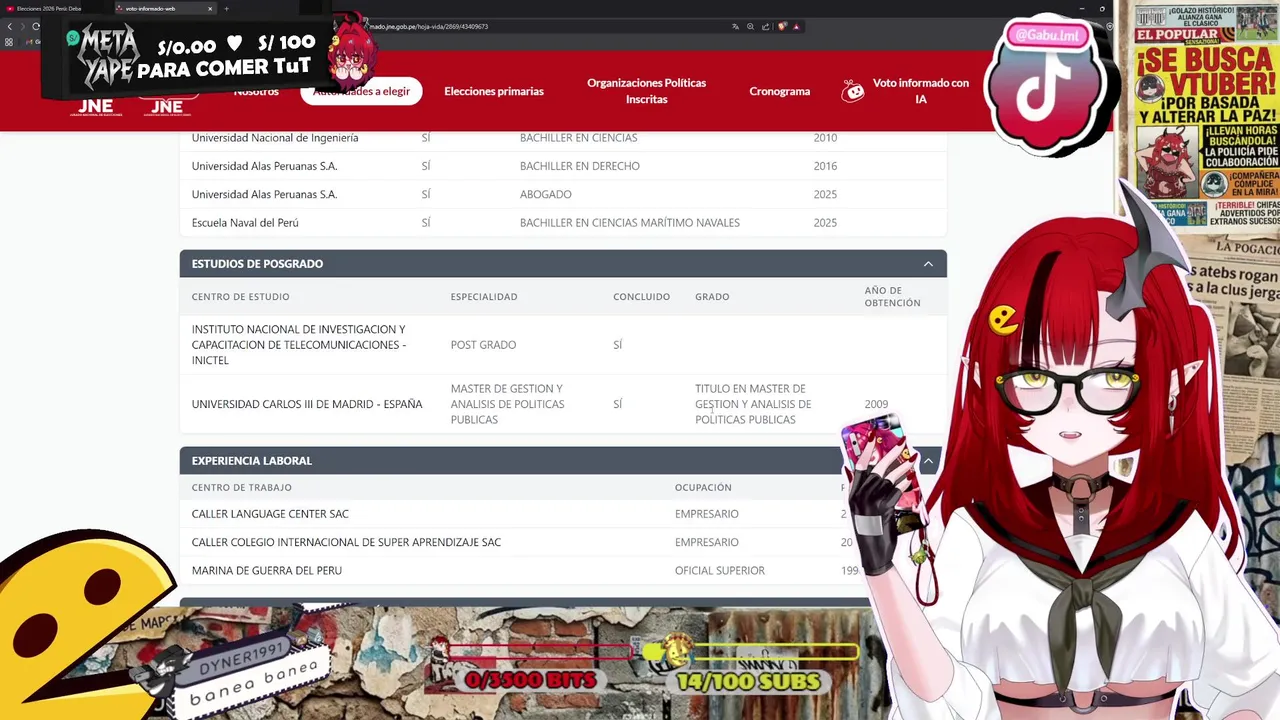
Task: Open the Brave Shields icon
Action: 782,27
